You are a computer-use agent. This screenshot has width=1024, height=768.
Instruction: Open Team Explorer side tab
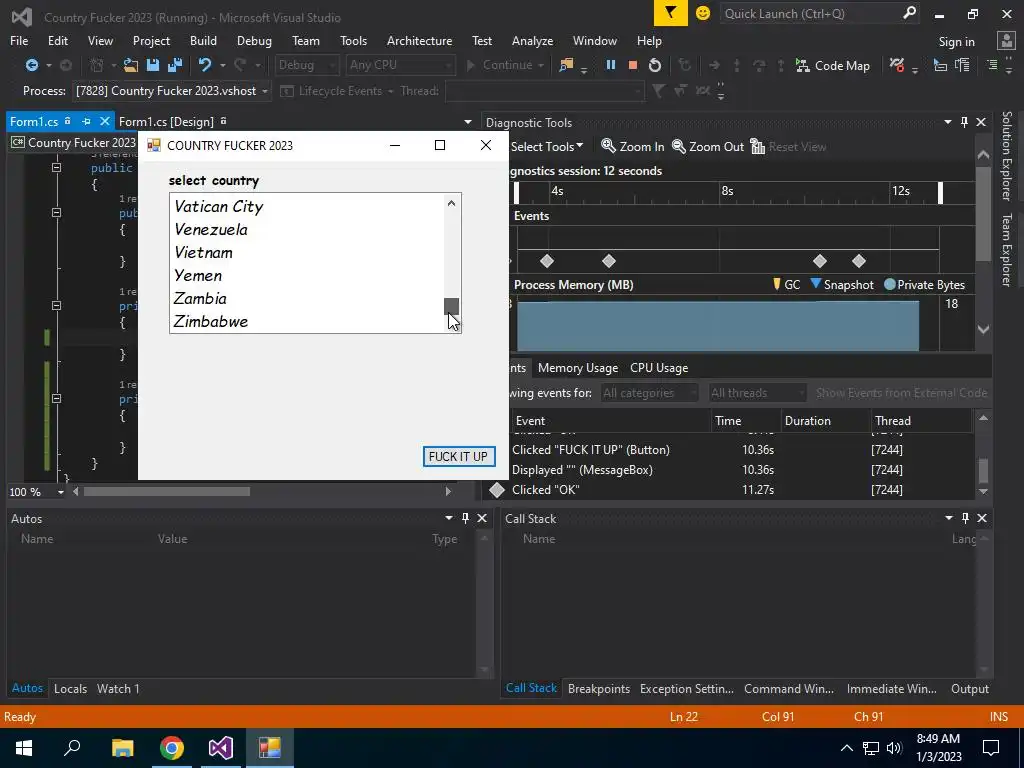pos(1006,249)
